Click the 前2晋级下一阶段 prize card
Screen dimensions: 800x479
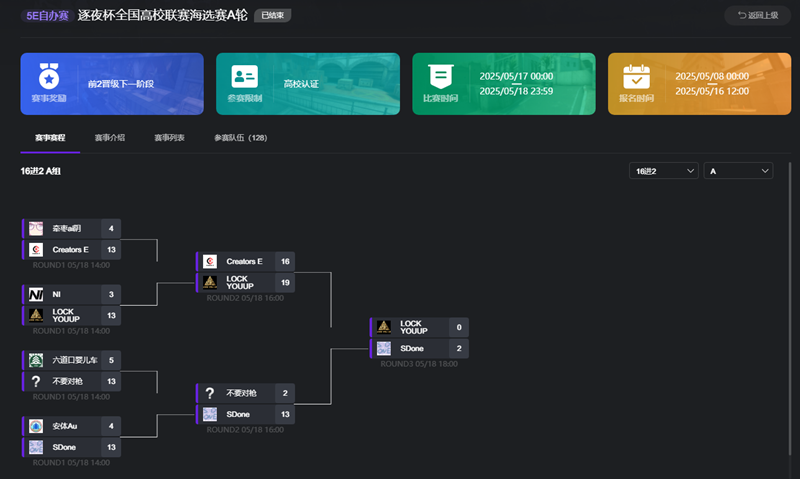tap(112, 84)
